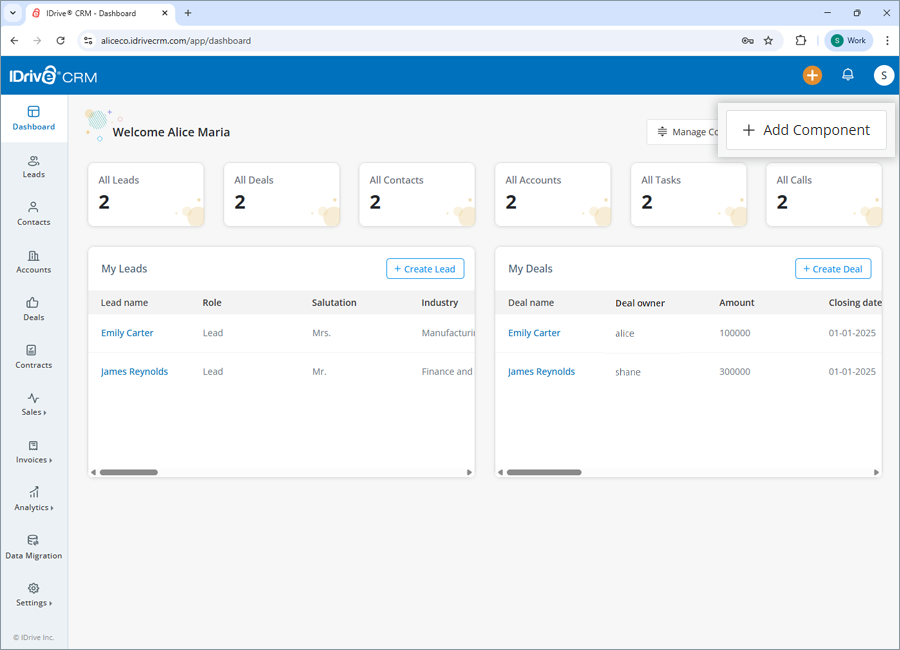Screen dimensions: 900x650
Task: Click the Create Lead button
Action: 425,268
